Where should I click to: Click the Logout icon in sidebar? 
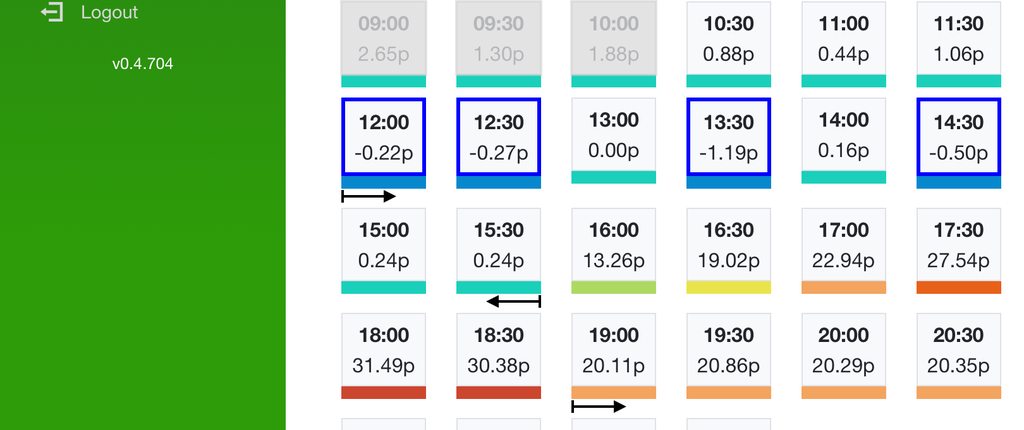[51, 13]
